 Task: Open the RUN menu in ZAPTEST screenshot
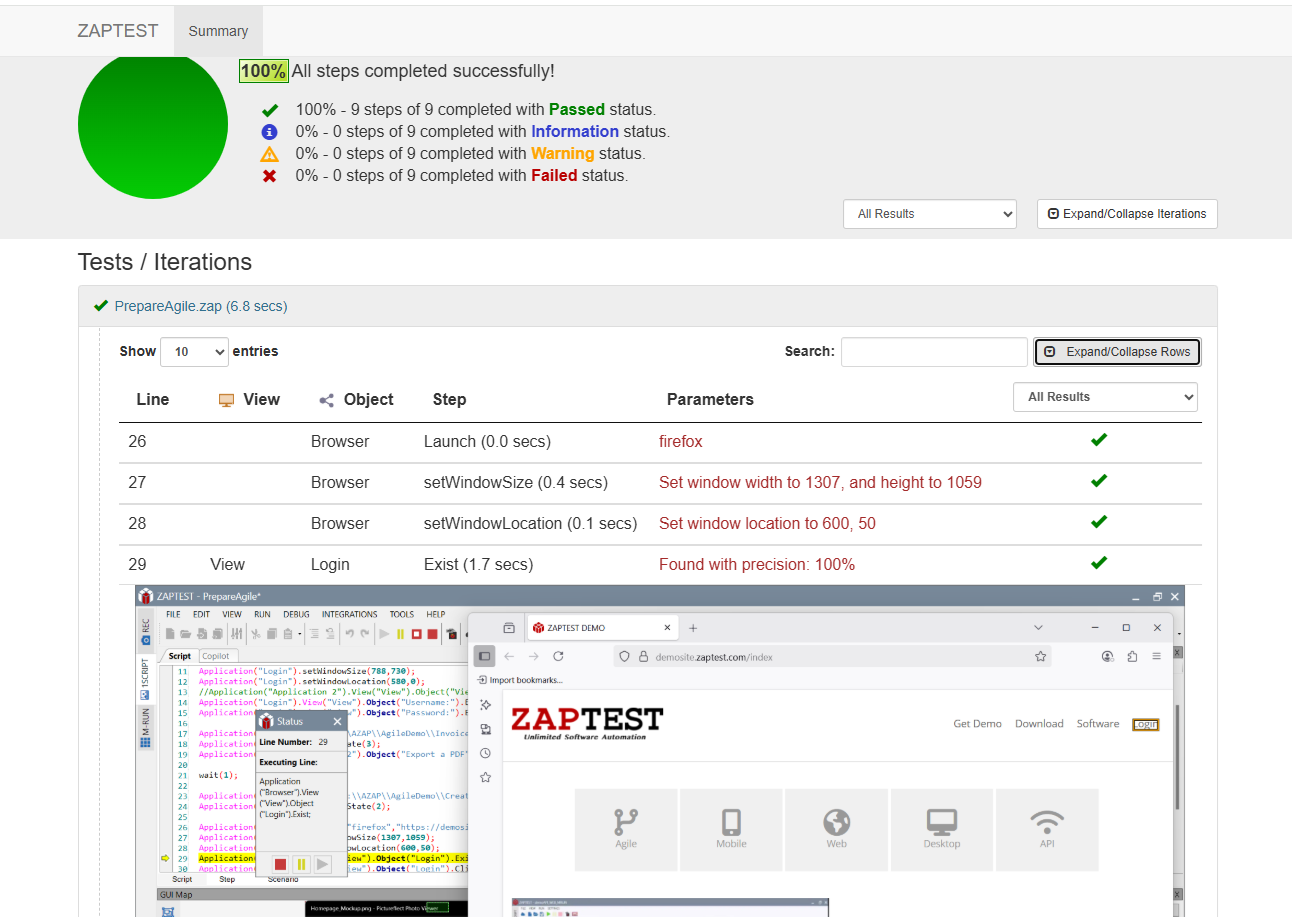pos(262,614)
